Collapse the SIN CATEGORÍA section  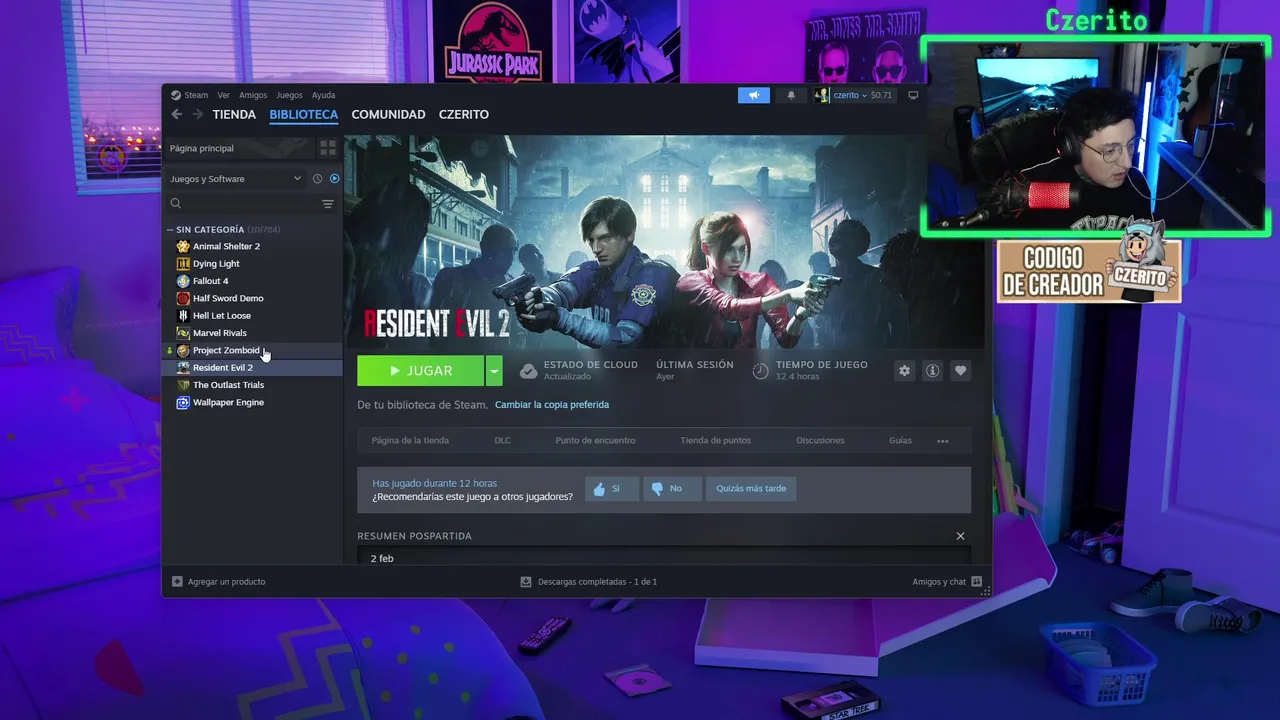pos(170,230)
